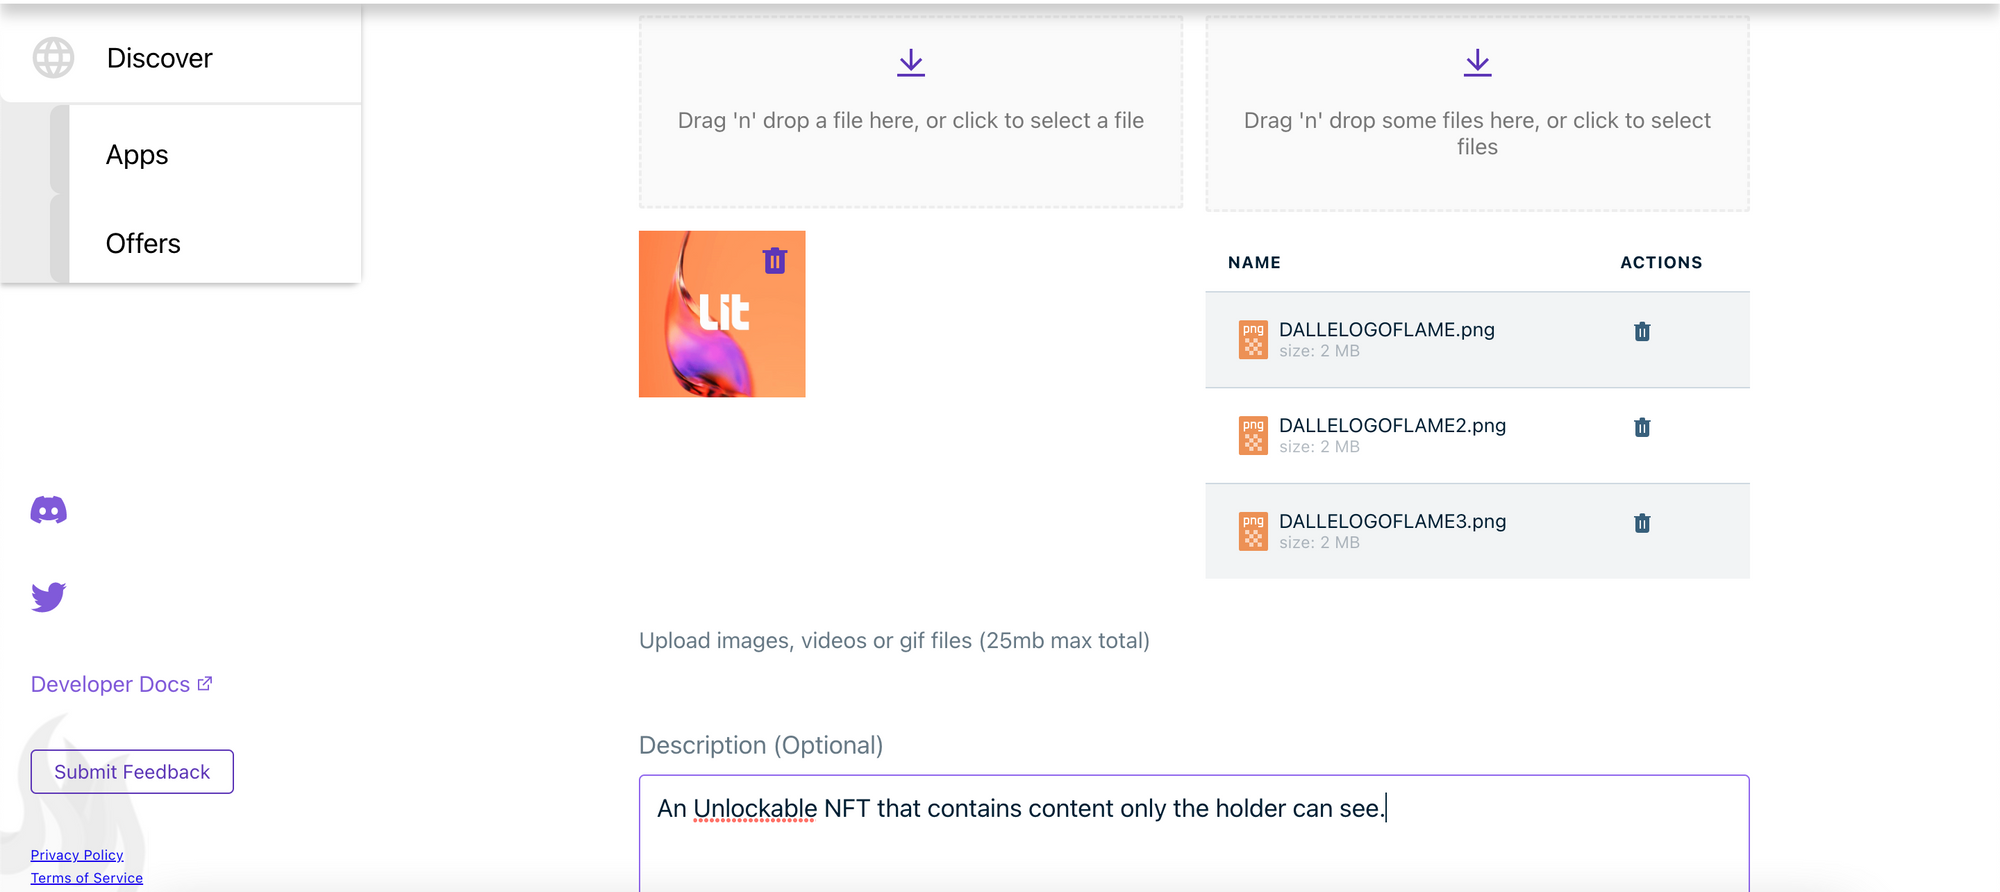The image size is (2000, 892).
Task: Open the Discover menu item
Action: coord(159,58)
